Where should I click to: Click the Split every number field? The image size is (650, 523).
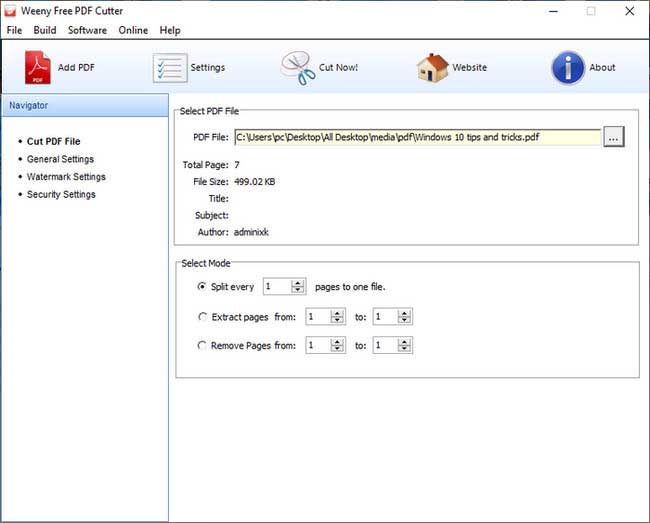pos(277,286)
